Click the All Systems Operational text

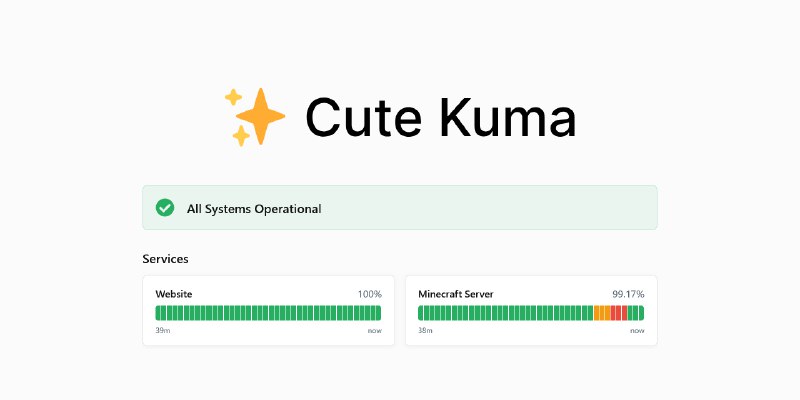tap(254, 209)
